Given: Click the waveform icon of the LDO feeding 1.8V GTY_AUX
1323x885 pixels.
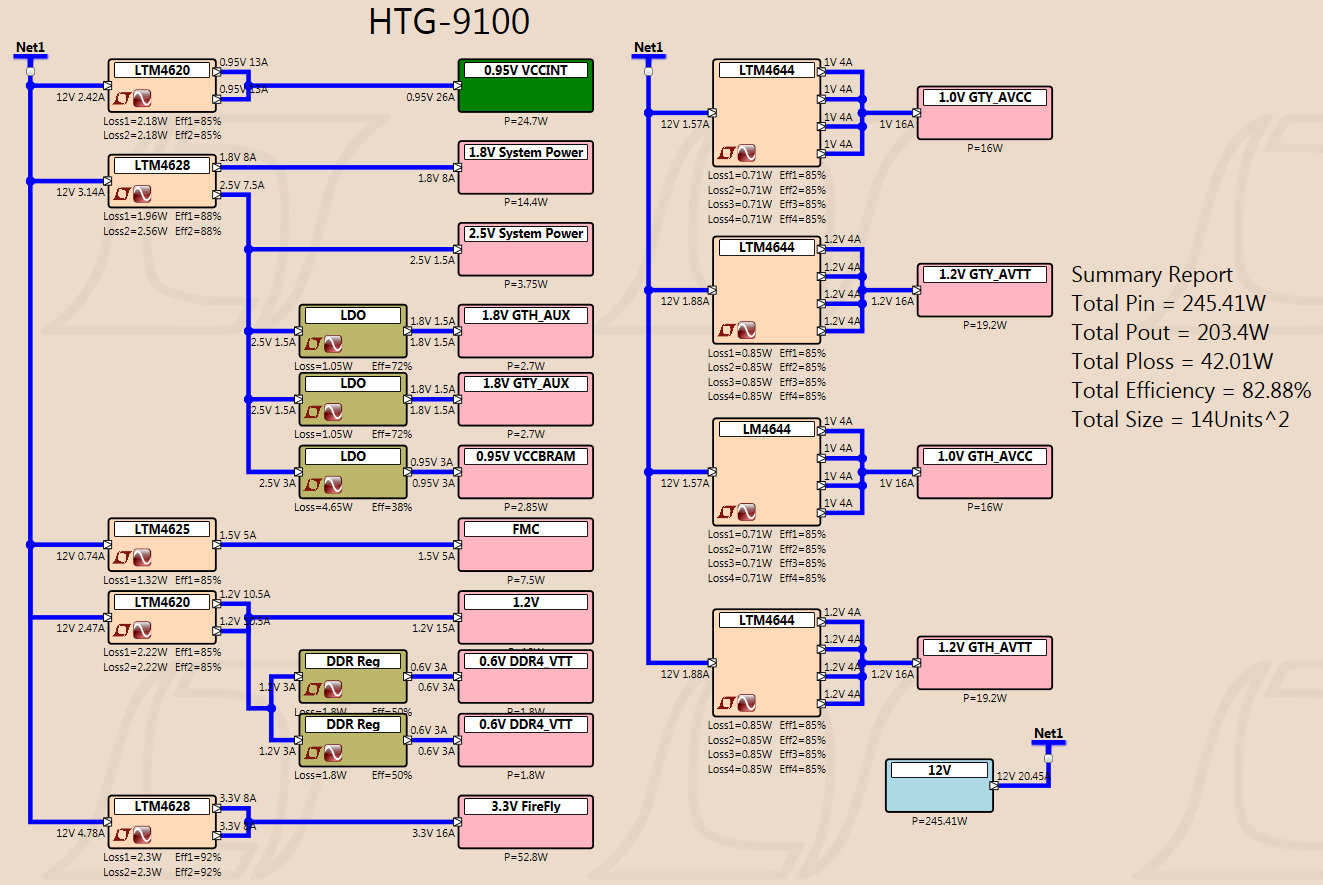Looking at the screenshot, I should [333, 411].
